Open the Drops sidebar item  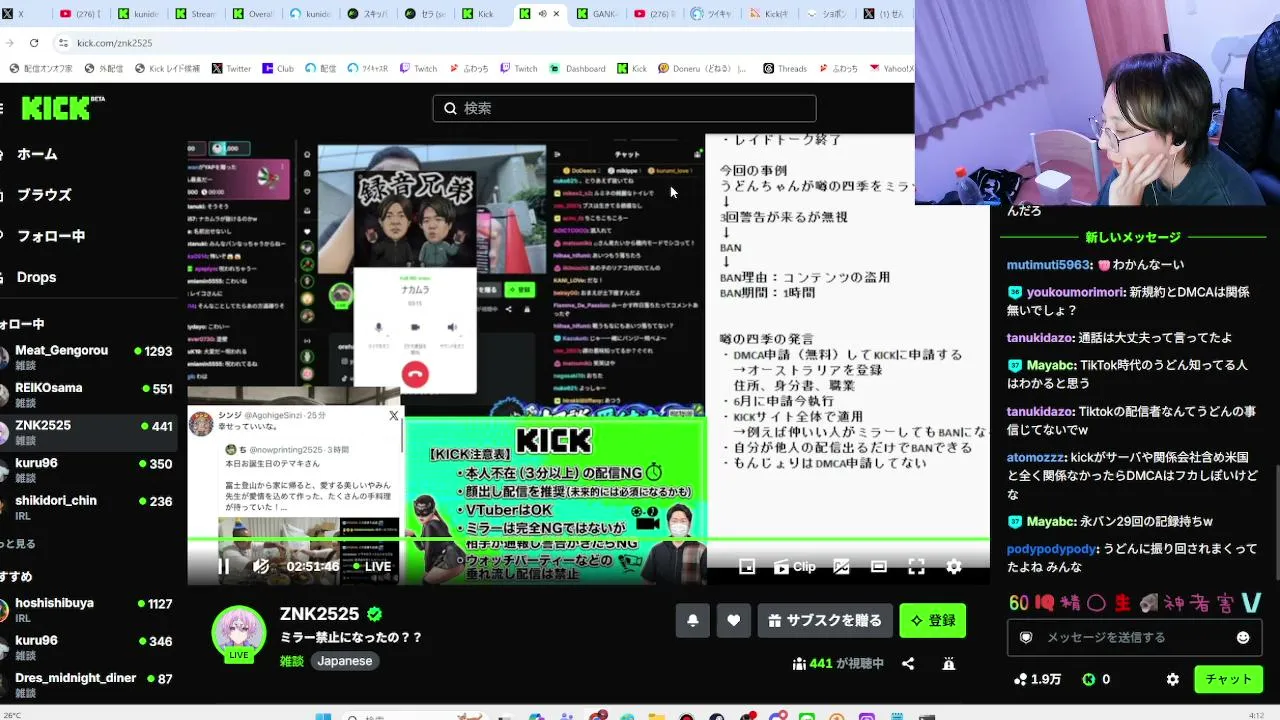tap(36, 277)
